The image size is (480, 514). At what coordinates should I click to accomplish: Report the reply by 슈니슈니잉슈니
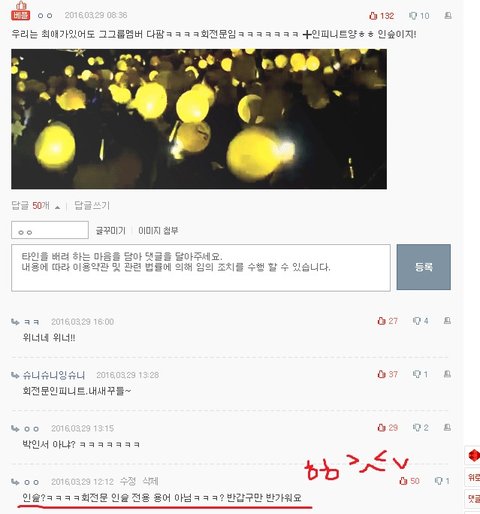(447, 374)
